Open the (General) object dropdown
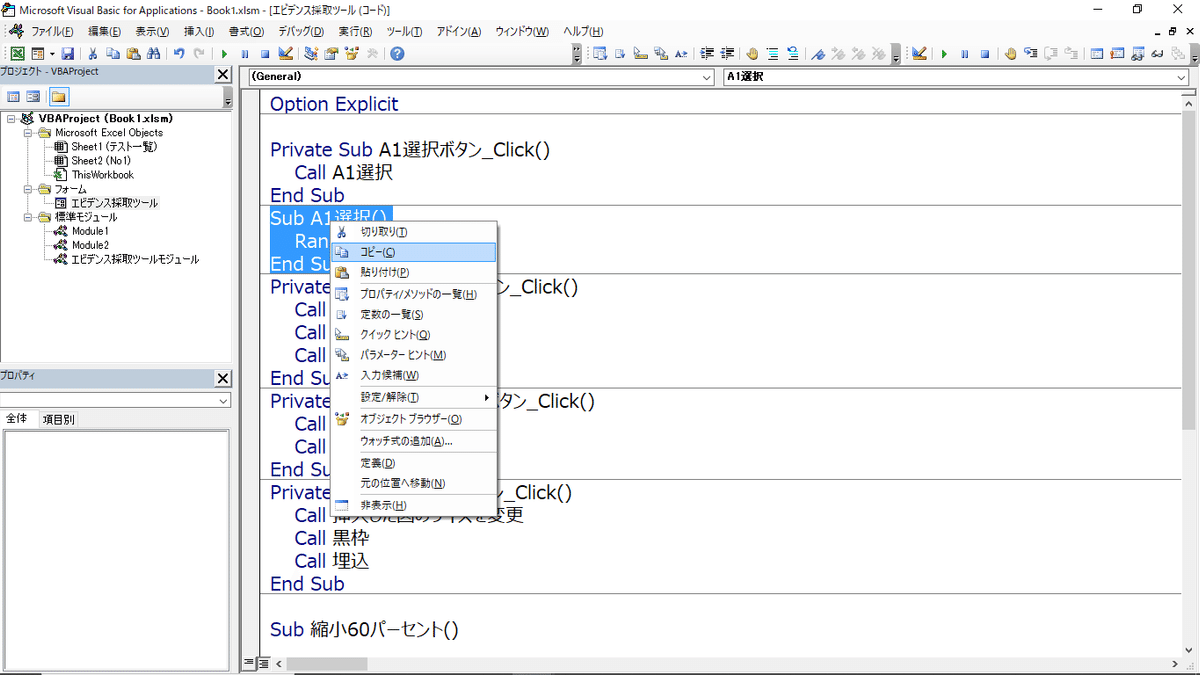 [x=705, y=76]
